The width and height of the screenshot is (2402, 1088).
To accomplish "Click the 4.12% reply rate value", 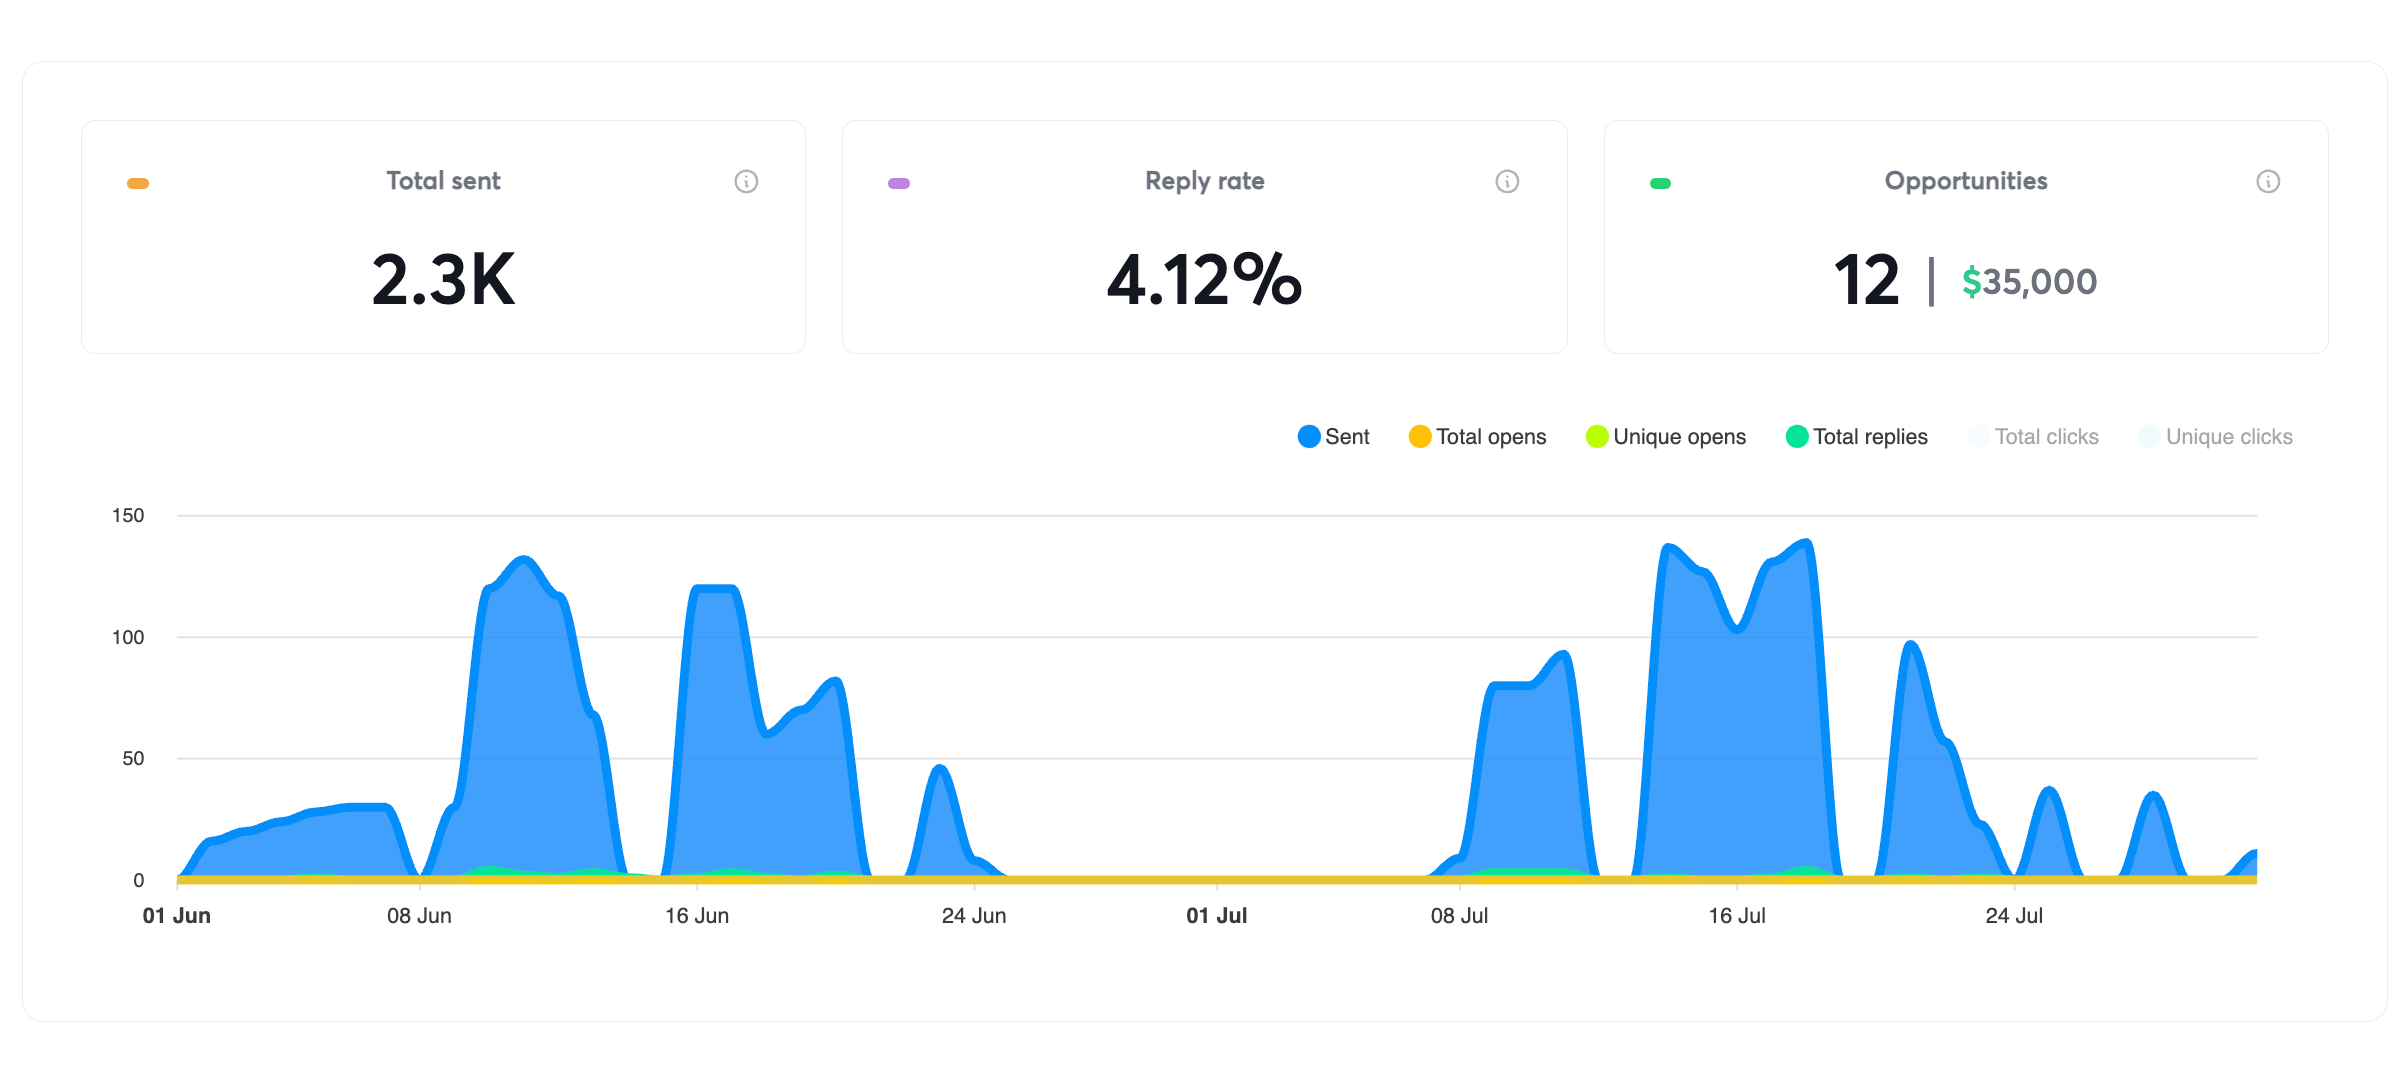I will 1204,280.
